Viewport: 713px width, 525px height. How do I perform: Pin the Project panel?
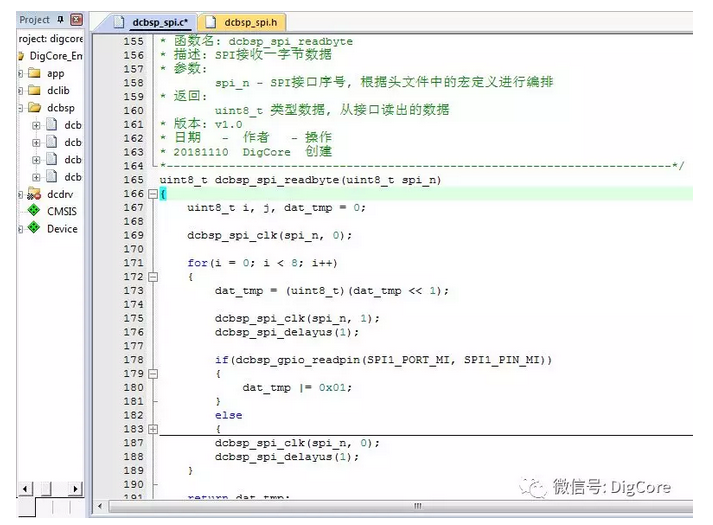point(60,20)
